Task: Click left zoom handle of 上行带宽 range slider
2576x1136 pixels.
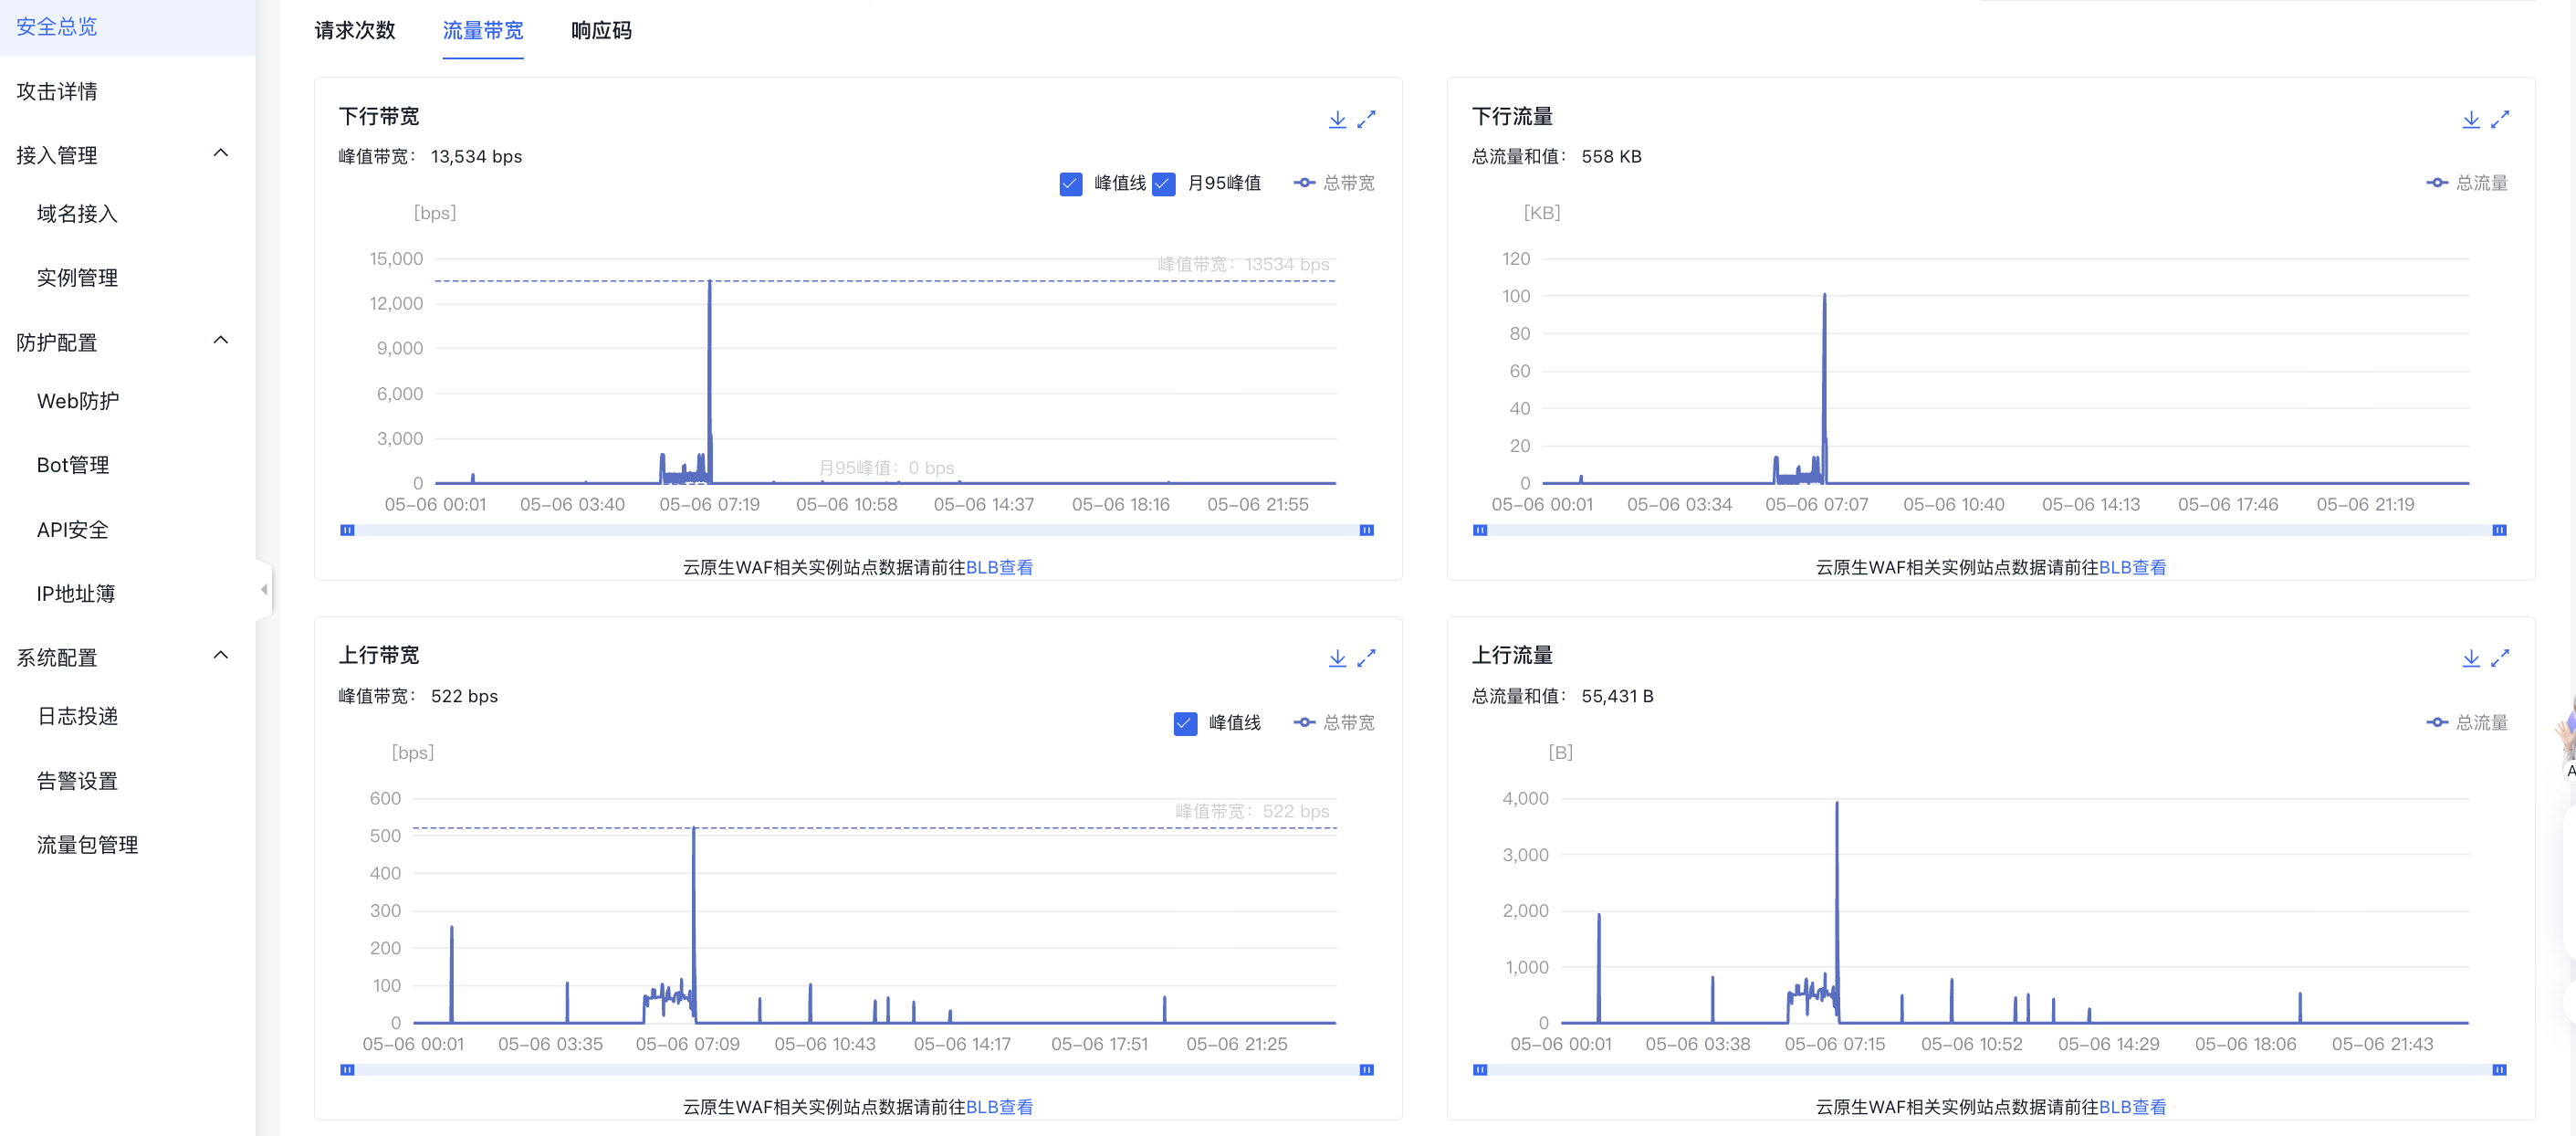Action: click(x=347, y=1069)
